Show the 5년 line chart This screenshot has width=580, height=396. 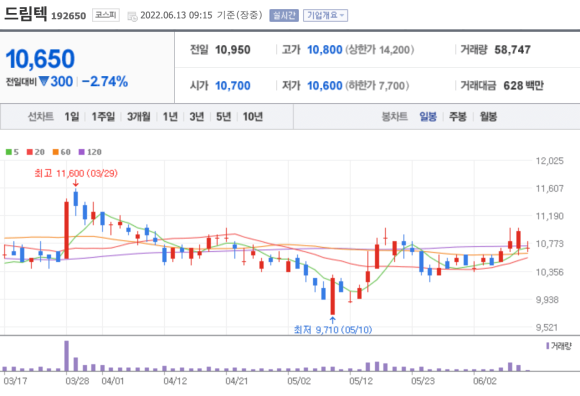pos(223,117)
